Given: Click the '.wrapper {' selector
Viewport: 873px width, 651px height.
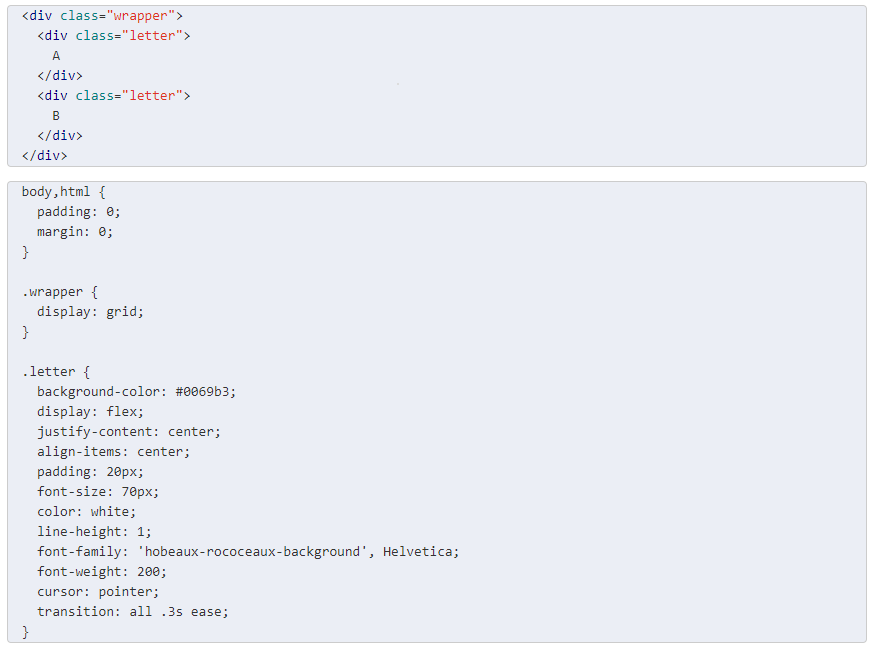Looking at the screenshot, I should (x=60, y=292).
